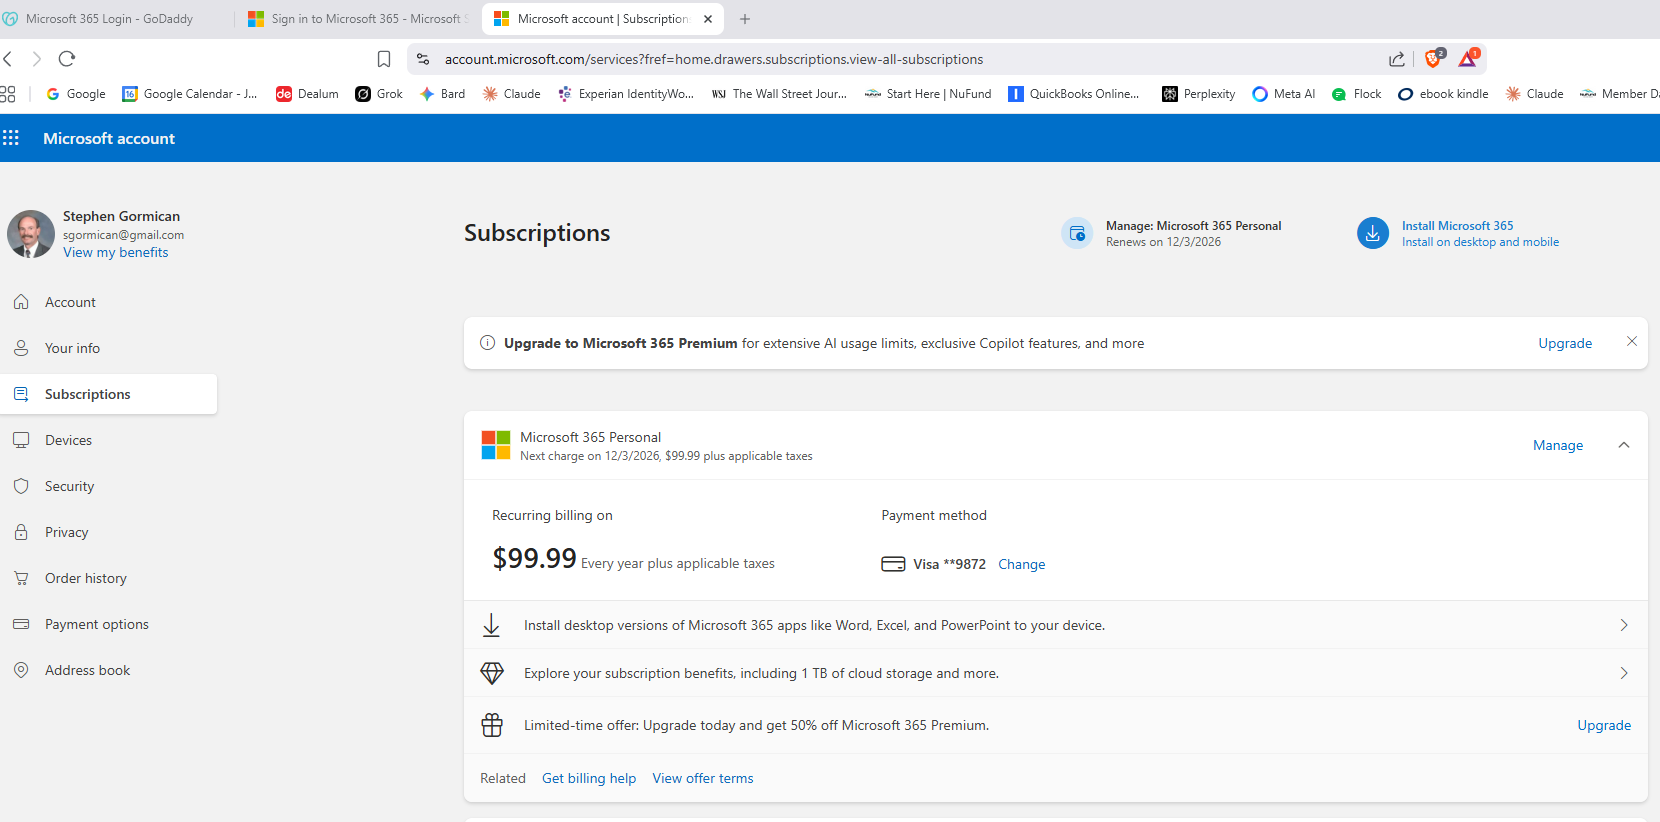Open the View offer terms link
Image resolution: width=1660 pixels, height=822 pixels.
click(703, 778)
